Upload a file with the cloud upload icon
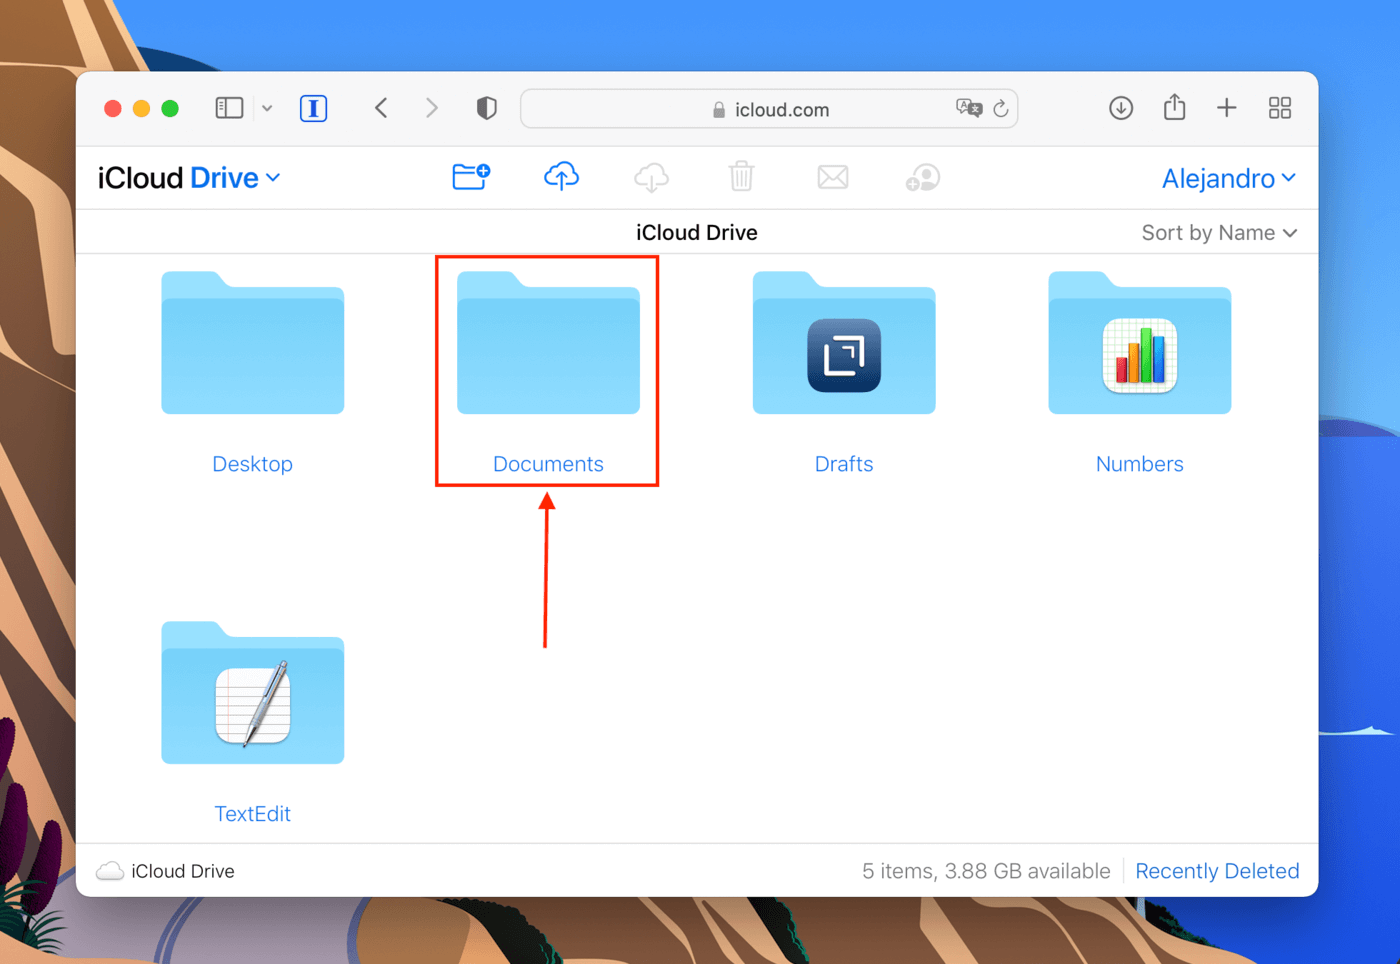Screen dimensions: 1400x964 point(561,177)
